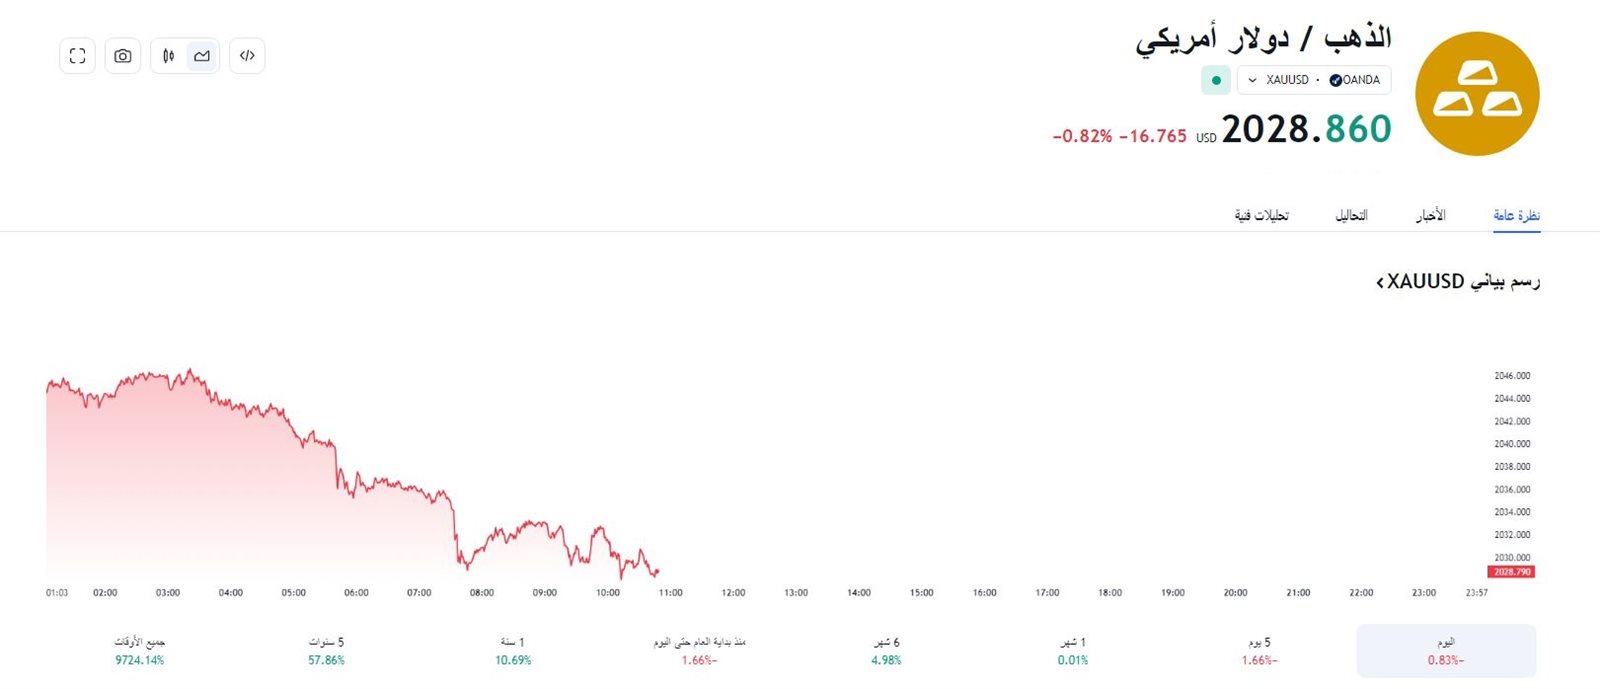Show the جميع الأوقات all-time range
1600x689 pixels.
140,650
